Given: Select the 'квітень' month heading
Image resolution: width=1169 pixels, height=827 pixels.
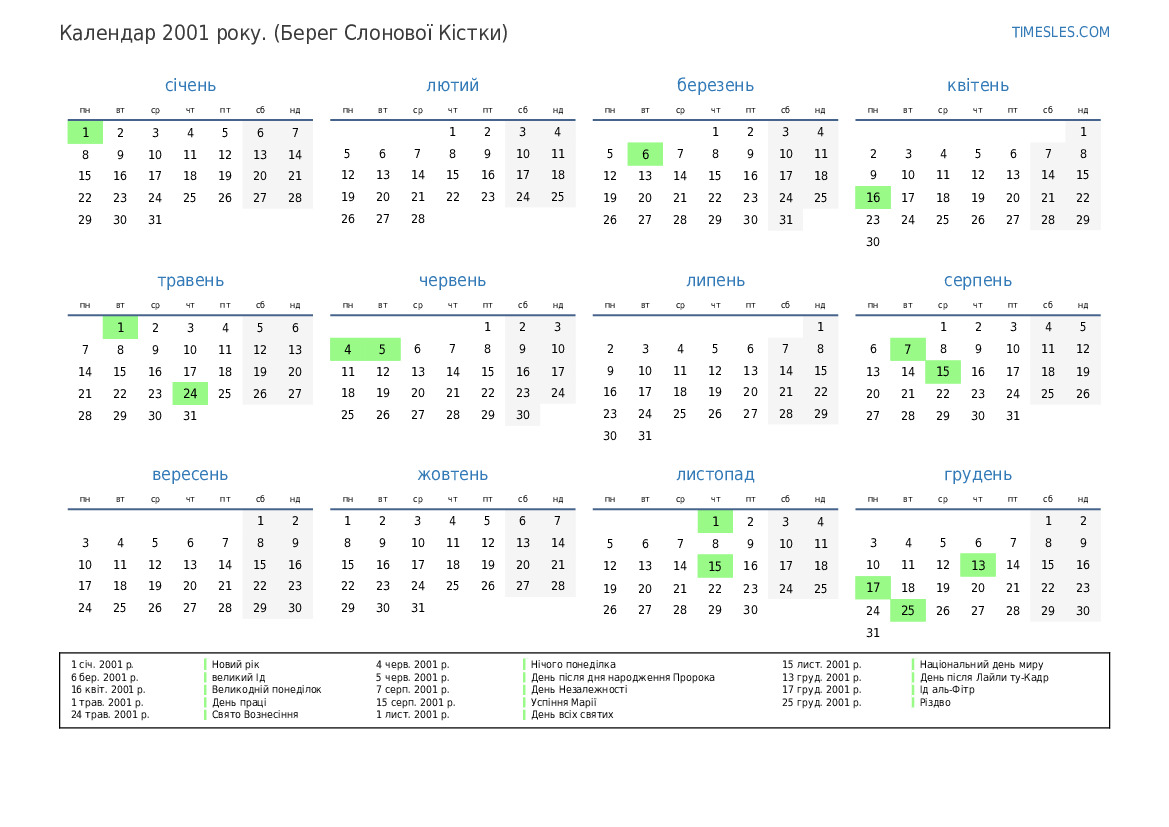Looking at the screenshot, I should pos(977,85).
